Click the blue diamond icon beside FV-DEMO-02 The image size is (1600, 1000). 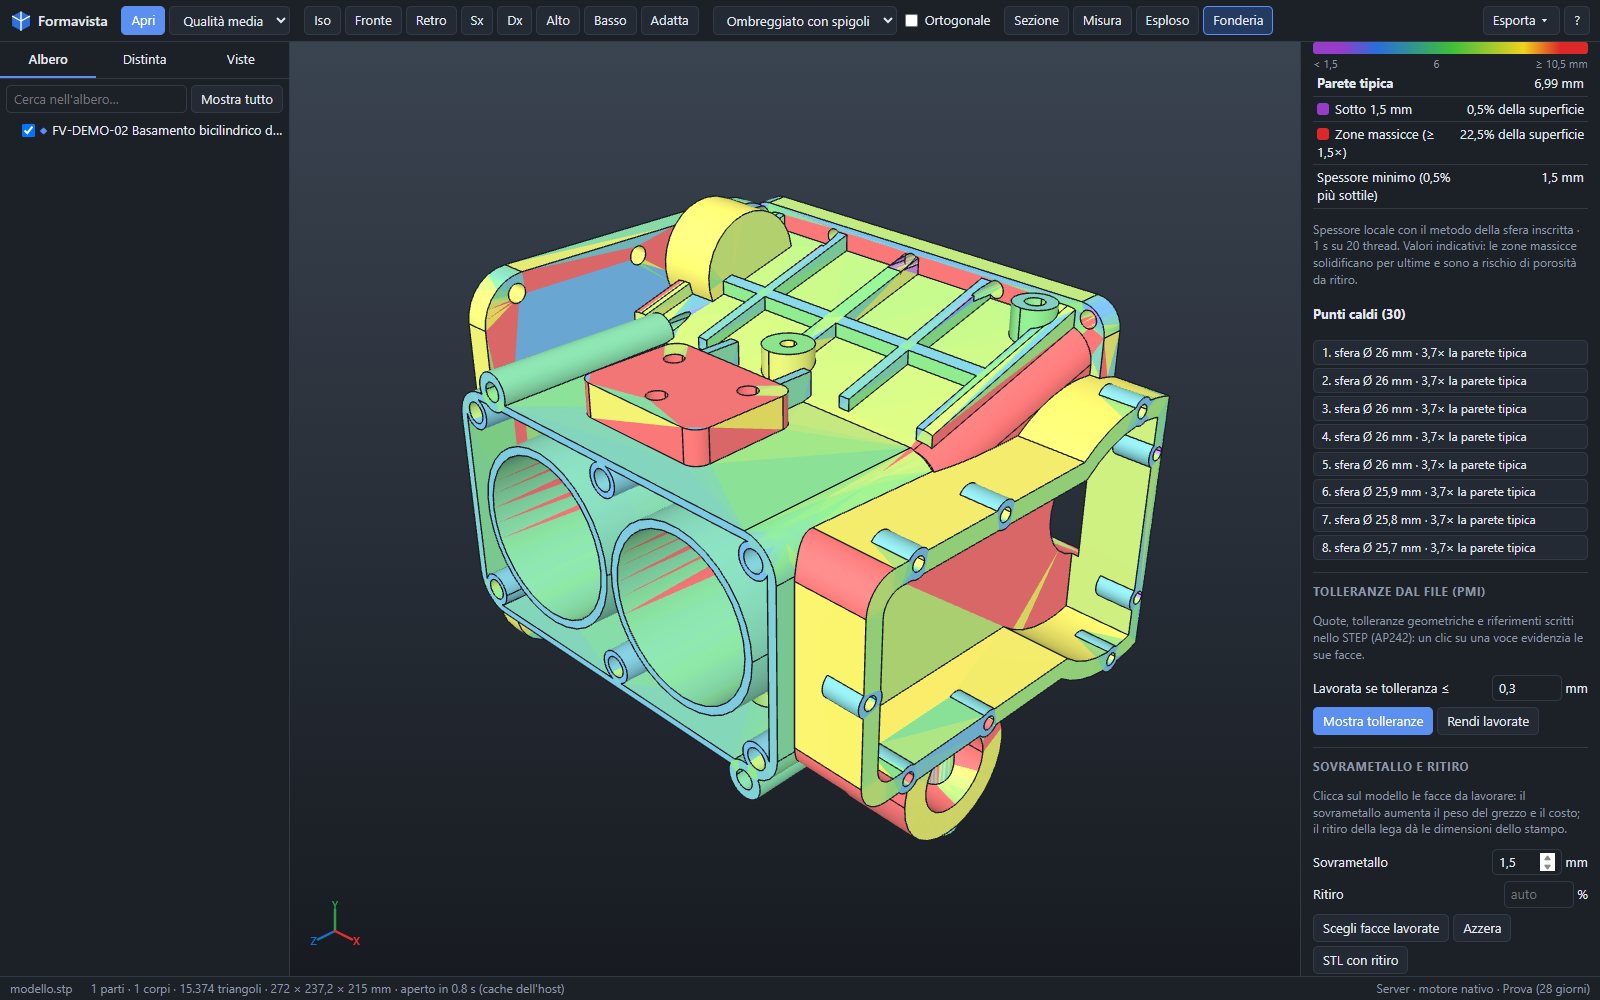(44, 131)
